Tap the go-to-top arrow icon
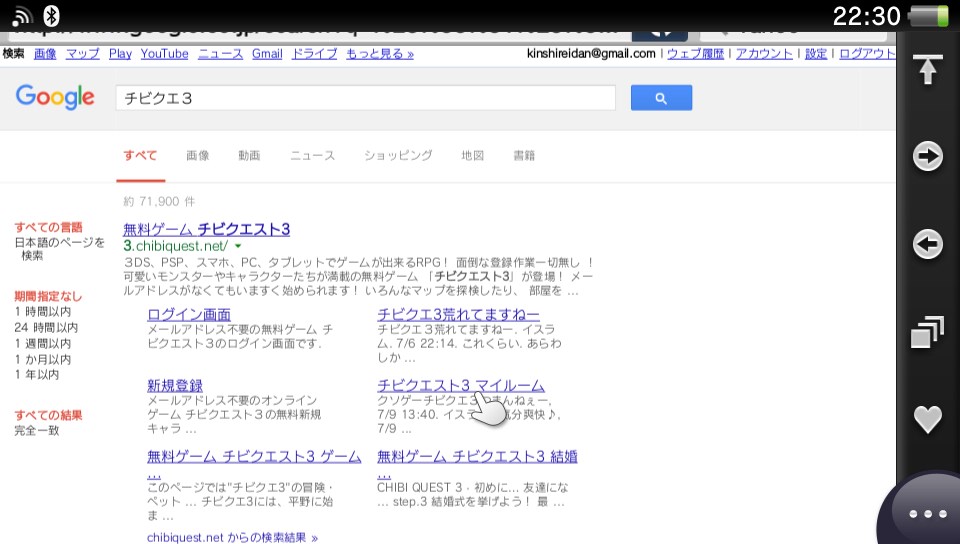The image size is (960, 544). (928, 69)
